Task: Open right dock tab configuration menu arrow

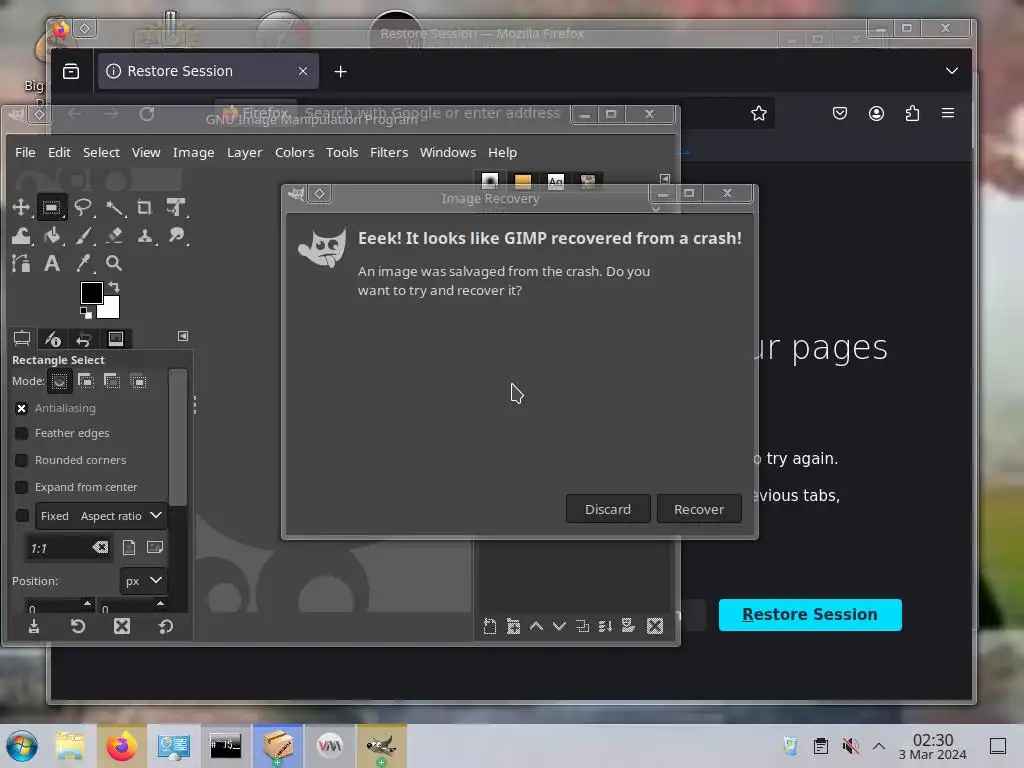Action: [x=665, y=179]
